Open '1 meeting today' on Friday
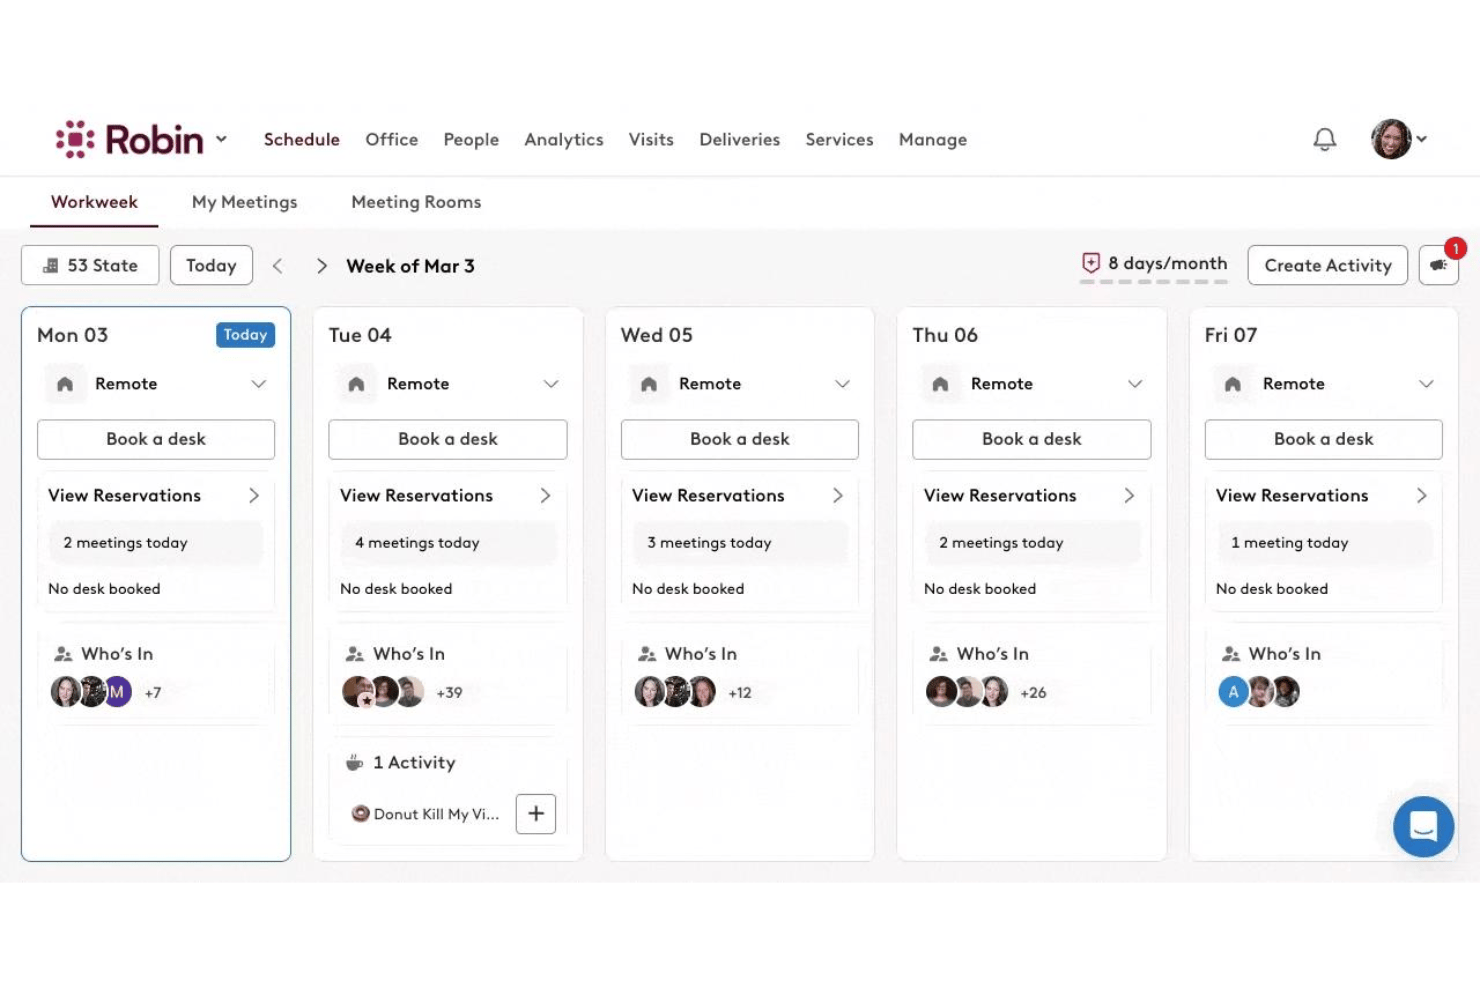The image size is (1480, 987). coord(1324,543)
